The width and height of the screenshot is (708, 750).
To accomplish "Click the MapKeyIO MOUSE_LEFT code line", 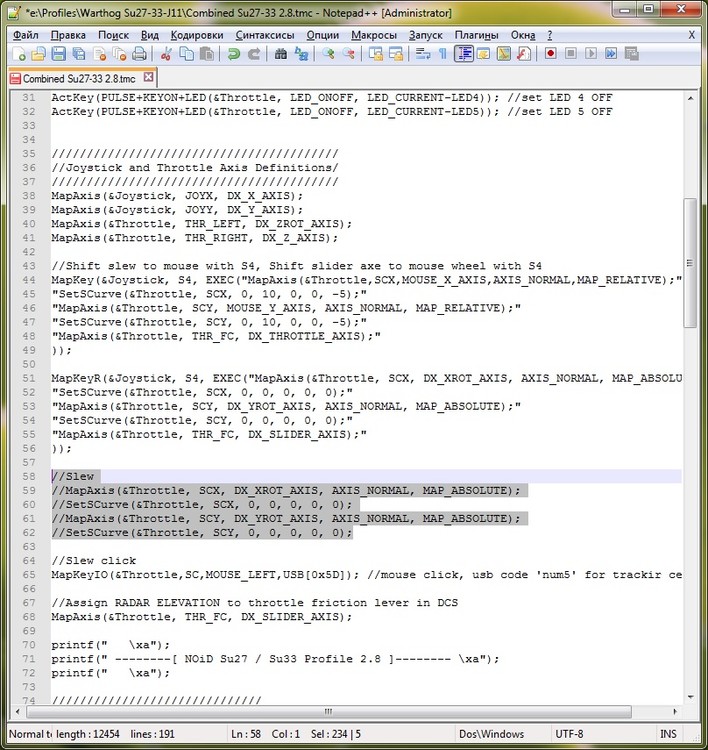I will (366, 574).
